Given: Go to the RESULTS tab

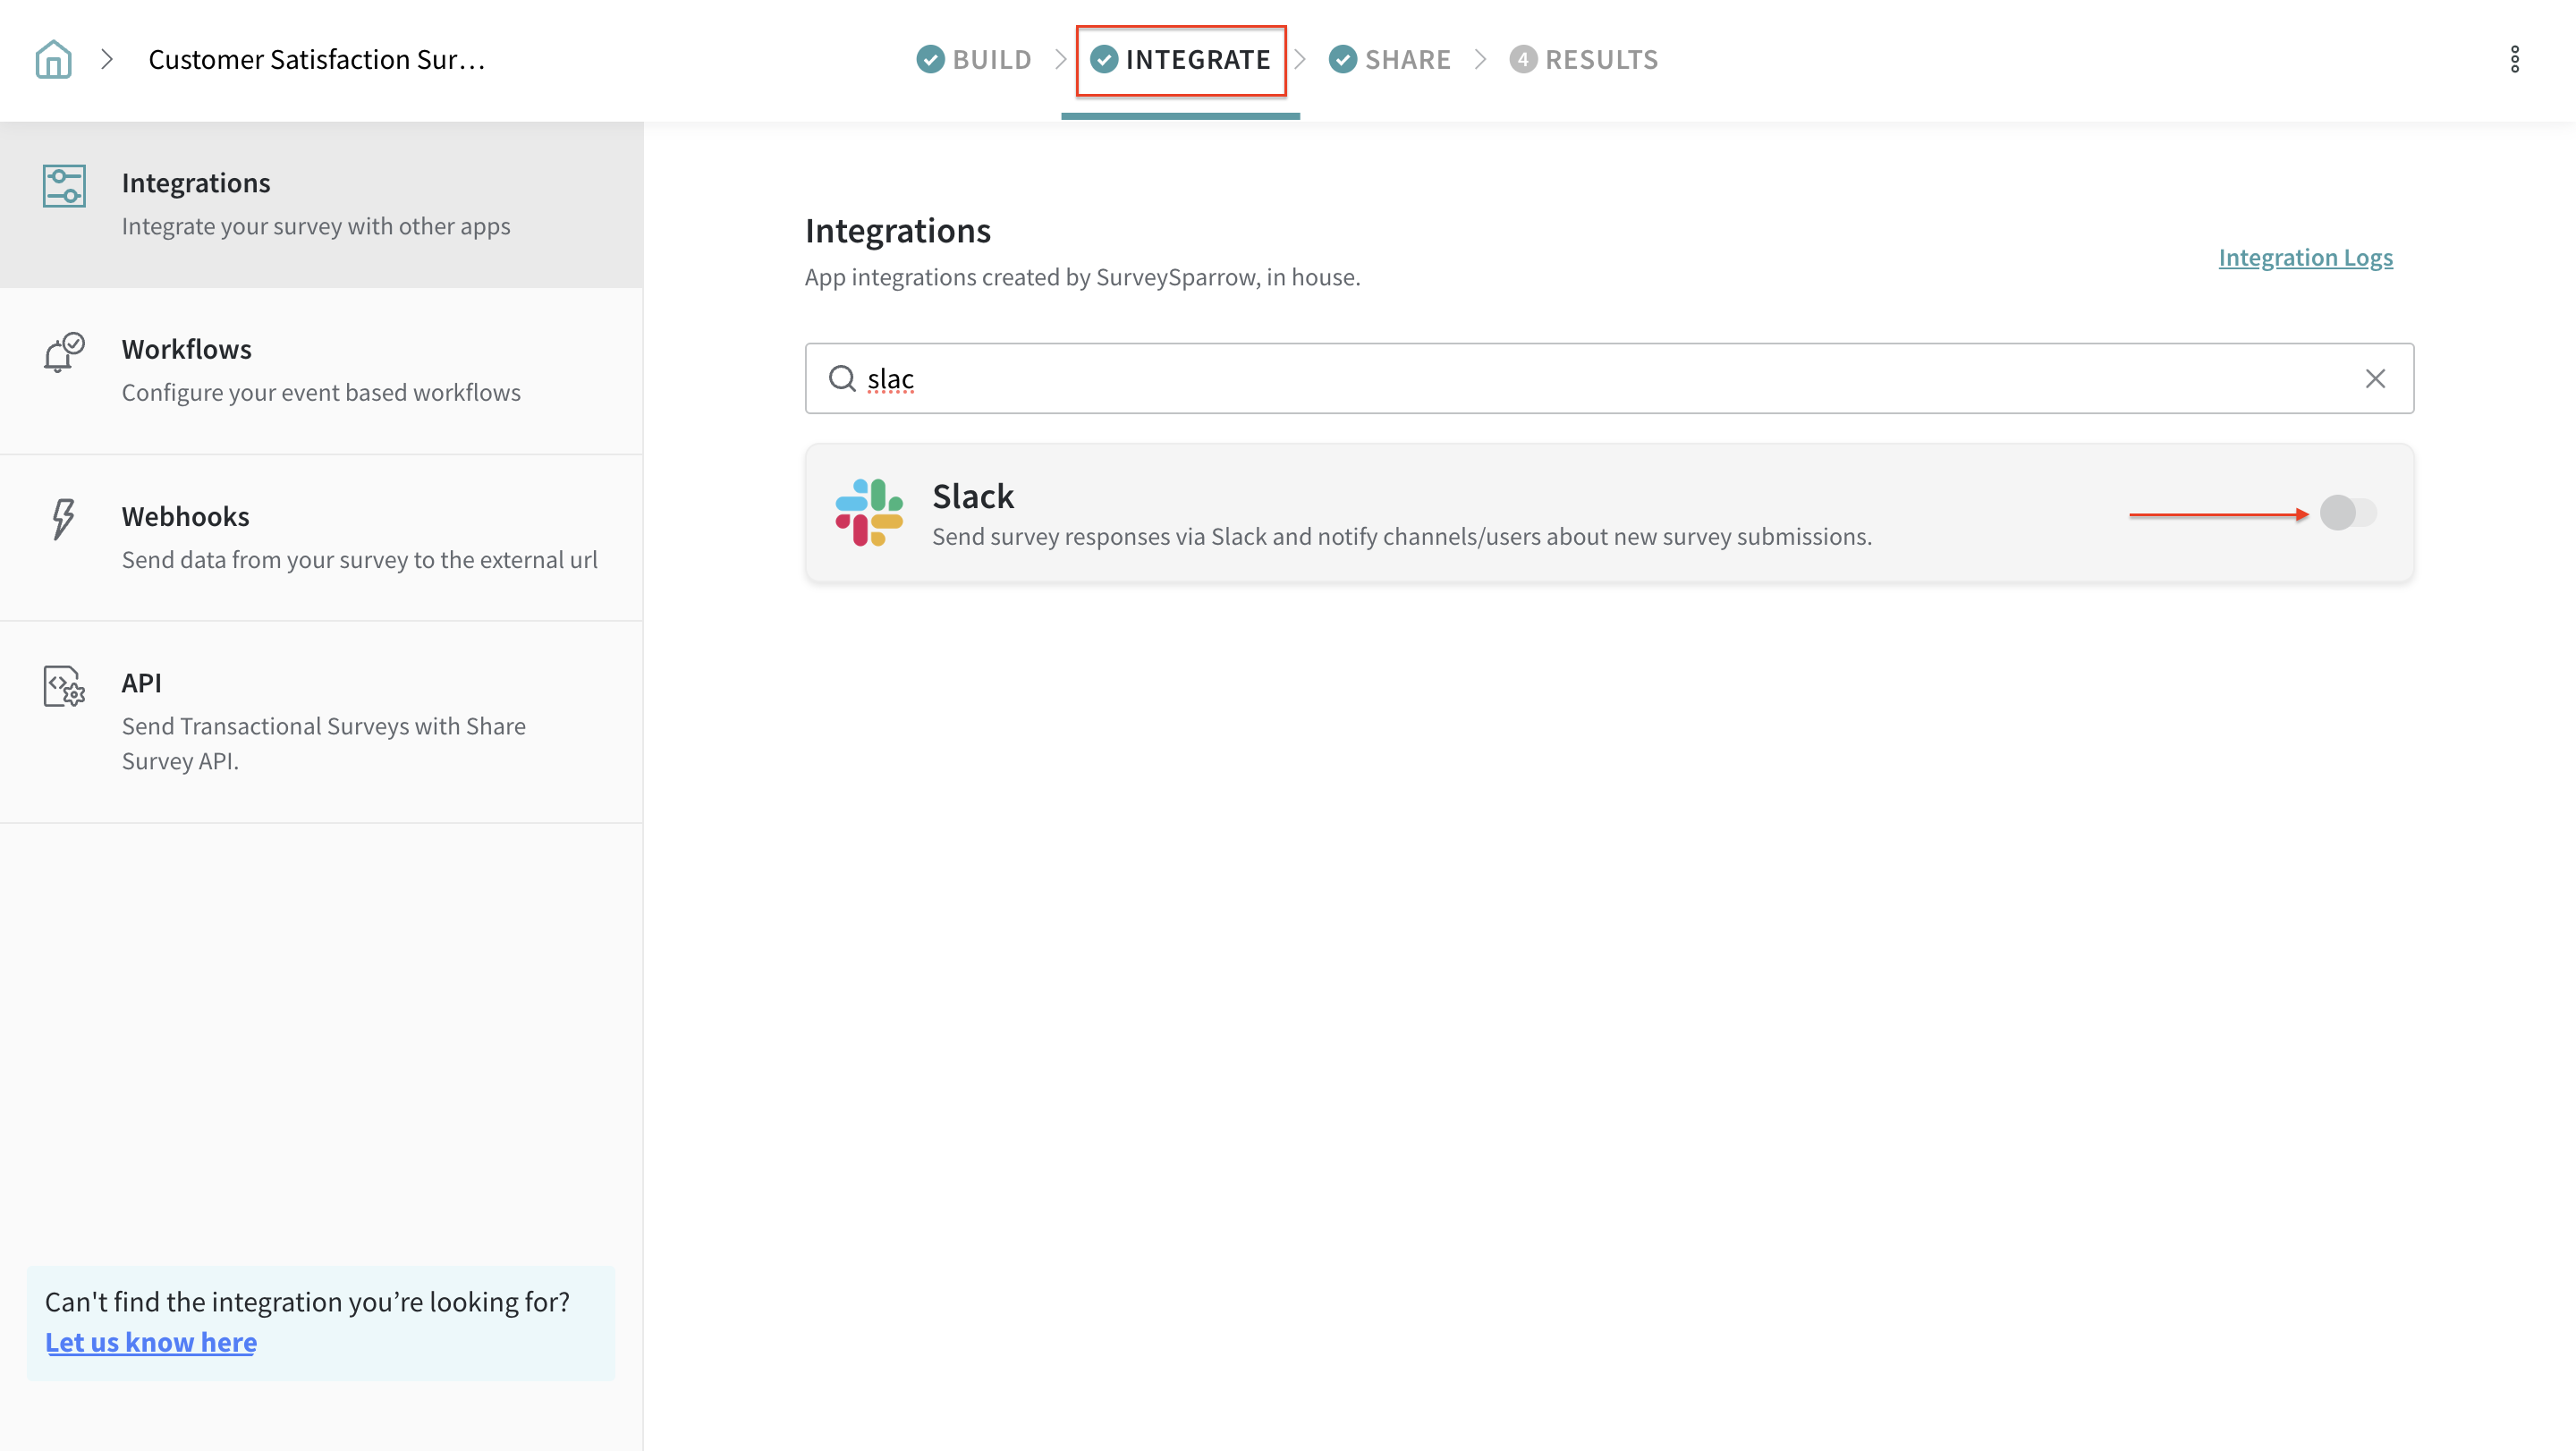Looking at the screenshot, I should pyautogui.click(x=1584, y=59).
